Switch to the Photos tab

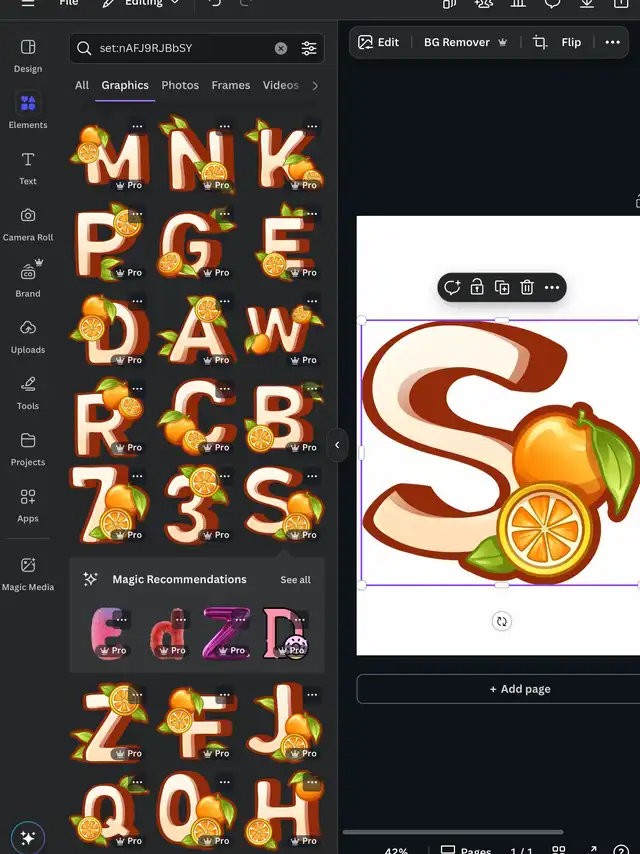(x=180, y=86)
